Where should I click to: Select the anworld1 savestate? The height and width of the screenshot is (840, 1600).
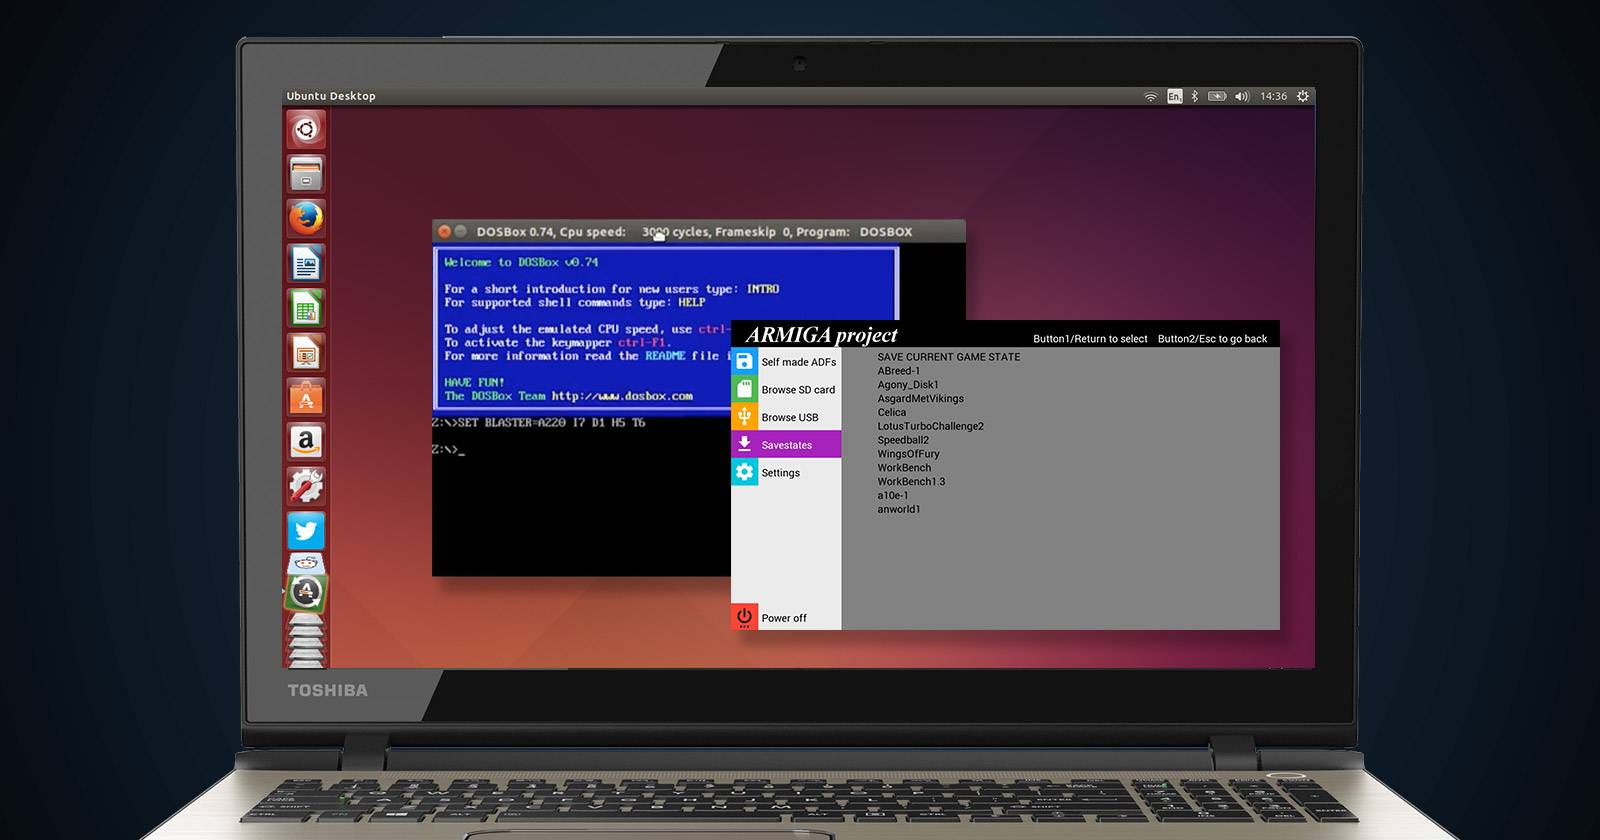tap(899, 509)
